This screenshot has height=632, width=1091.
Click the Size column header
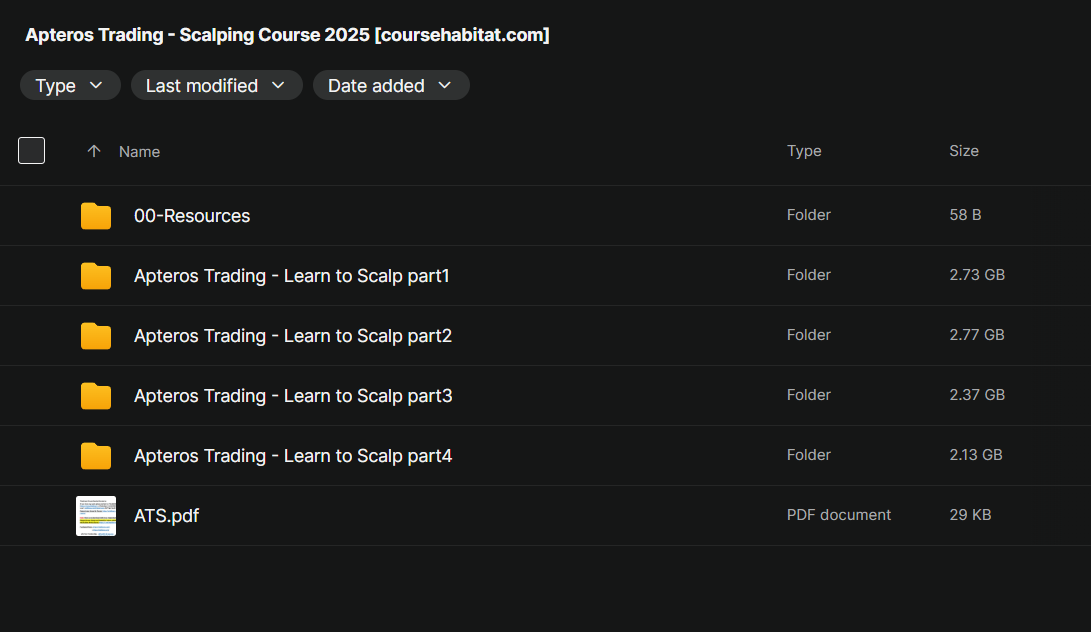(964, 151)
